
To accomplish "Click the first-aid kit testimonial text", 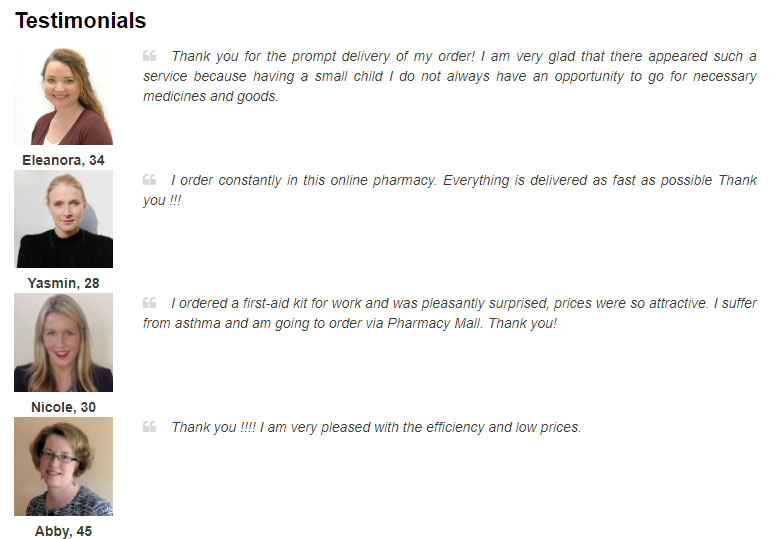I will click(450, 313).
